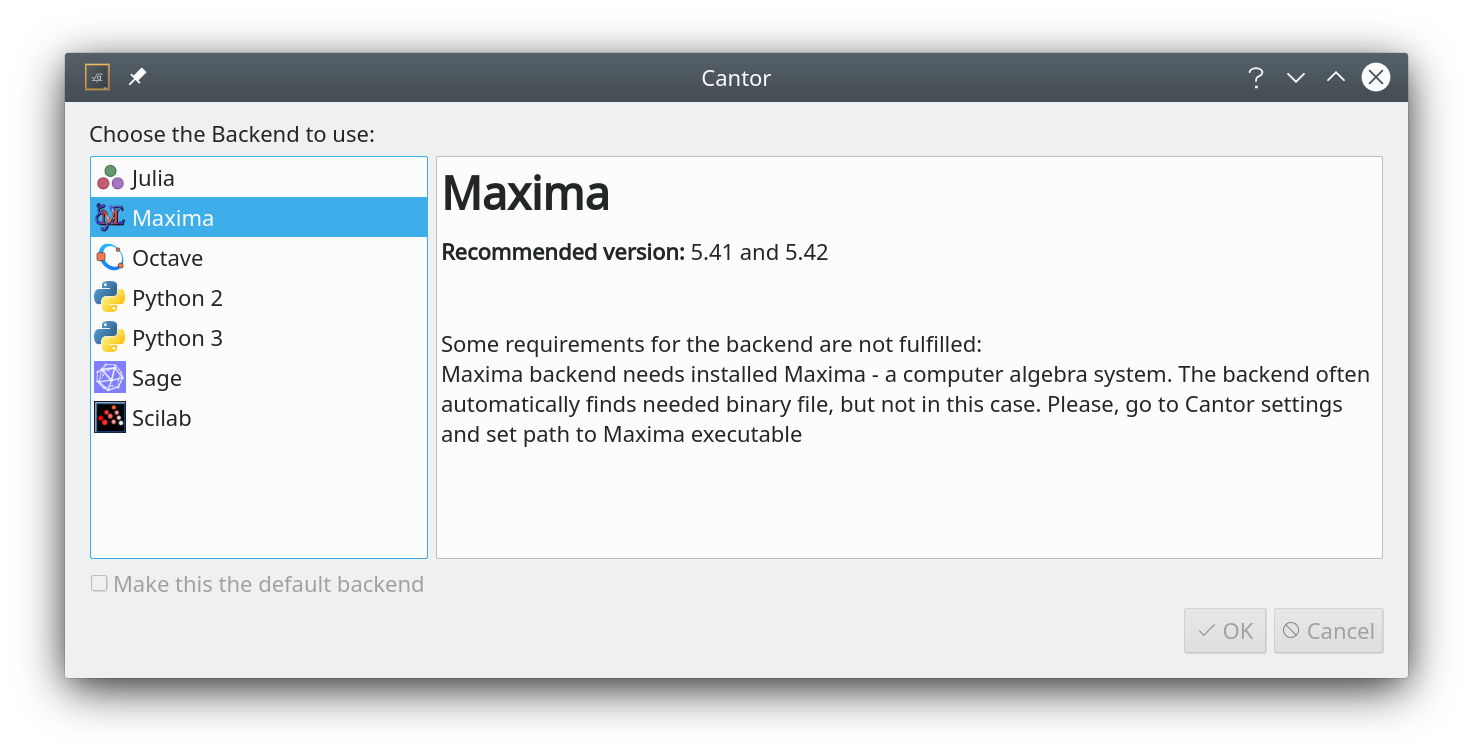This screenshot has height=755, width=1473.
Task: Click the Maxima logo icon in the list
Action: point(110,217)
